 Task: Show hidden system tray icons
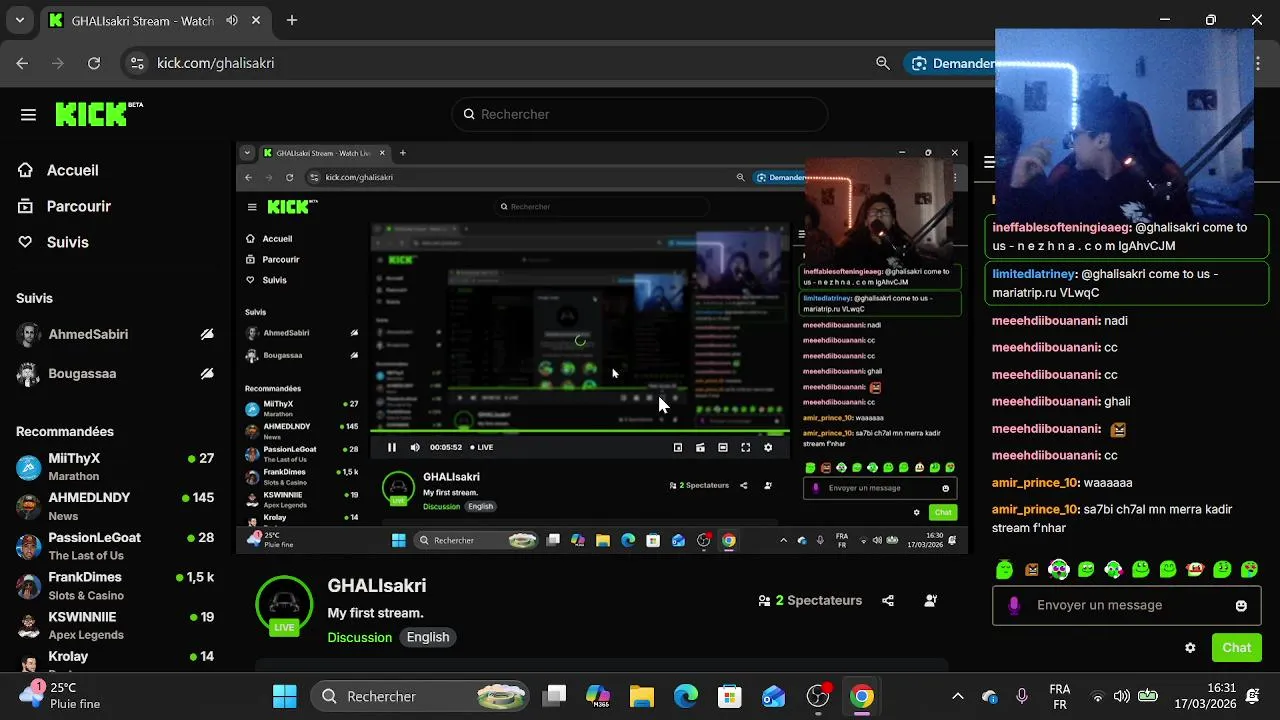pyautogui.click(x=957, y=696)
